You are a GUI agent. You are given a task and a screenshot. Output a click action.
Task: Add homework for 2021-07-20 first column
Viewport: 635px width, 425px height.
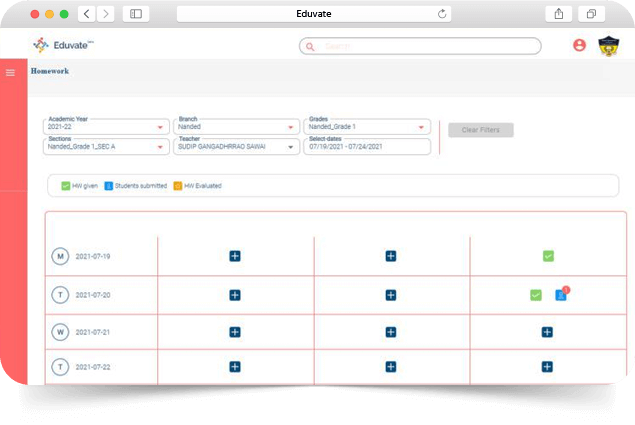pos(235,295)
